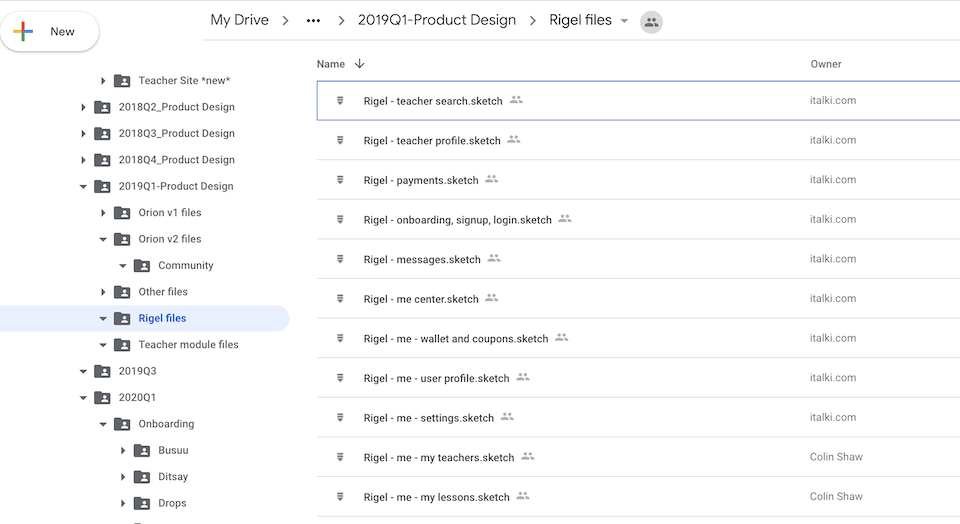This screenshot has width=960, height=524.
Task: Select Teacher module files in sidebar
Action: click(188, 344)
